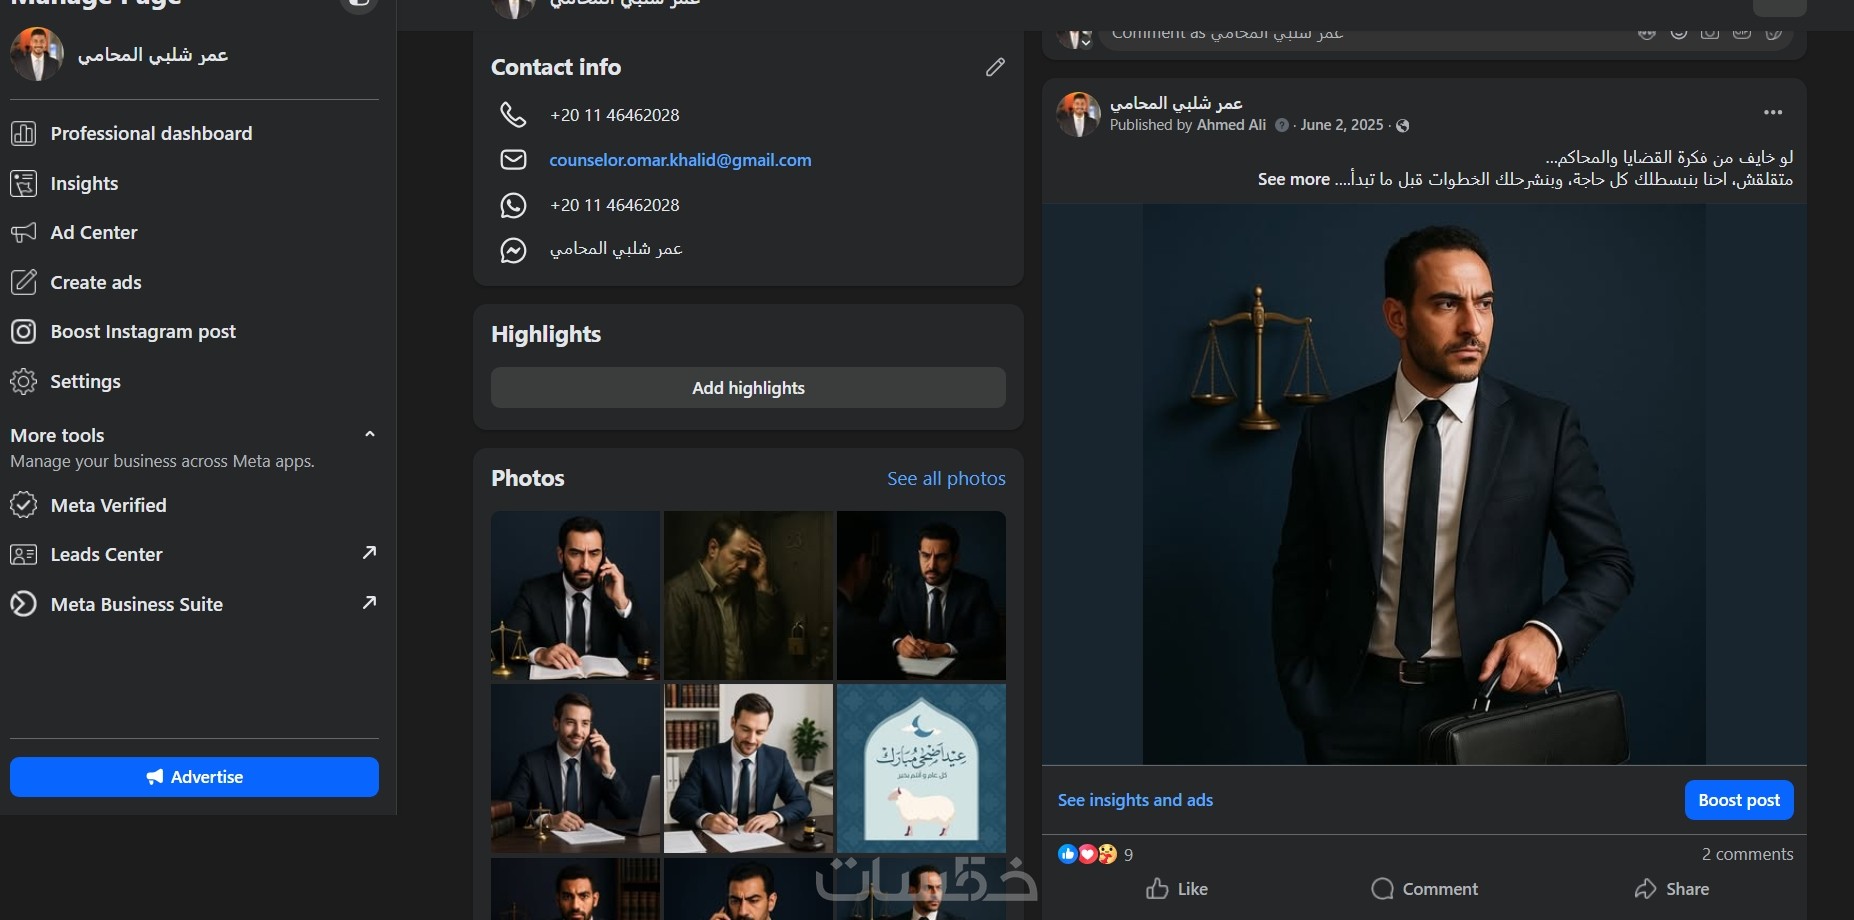Click the 9 reactions count

pyautogui.click(x=1129, y=855)
